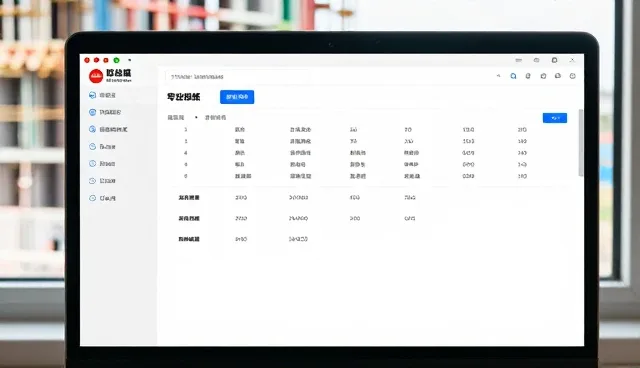640x368 pixels.
Task: Select the second filter label after the dot
Action: click(215, 117)
